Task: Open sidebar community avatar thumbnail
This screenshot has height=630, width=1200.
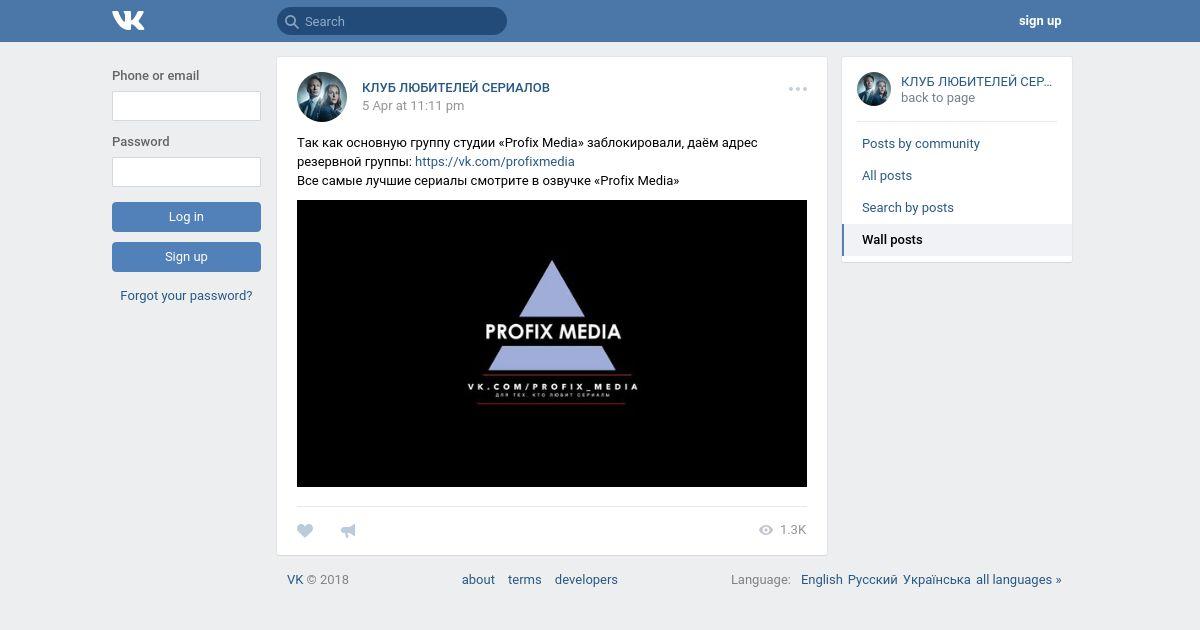Action: (x=874, y=89)
